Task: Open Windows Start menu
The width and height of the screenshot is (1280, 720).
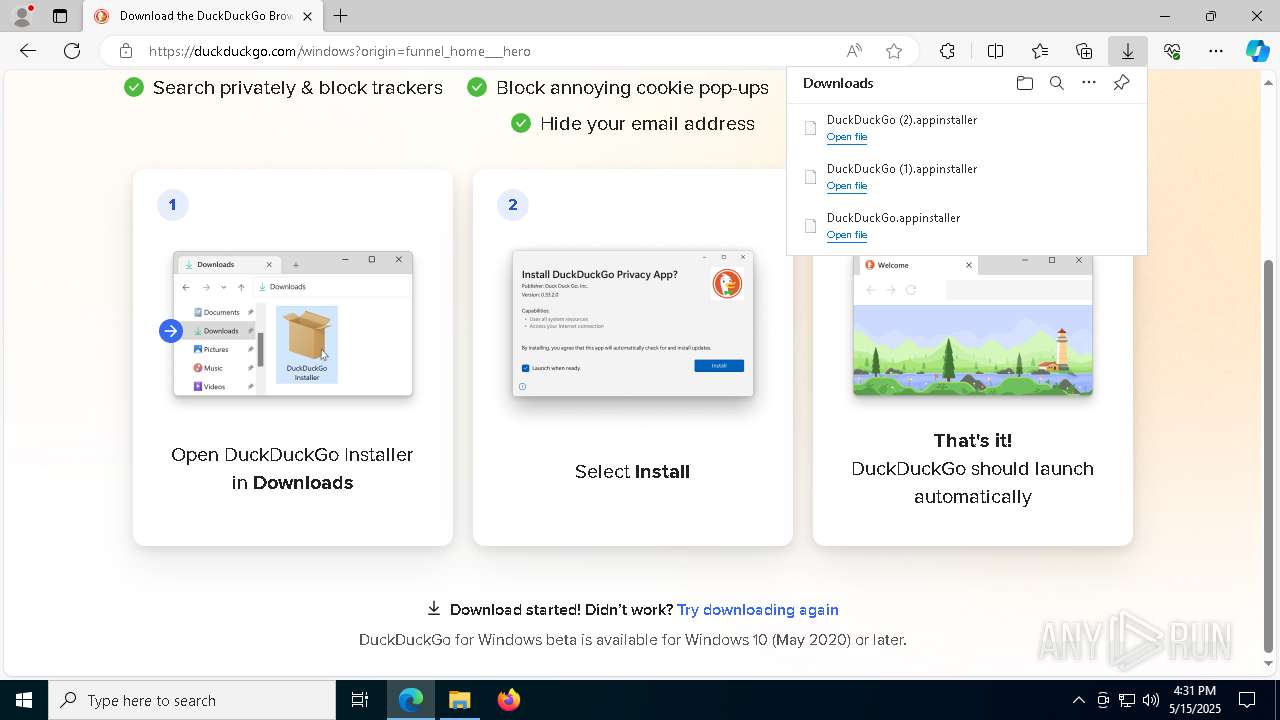Action: [x=24, y=700]
